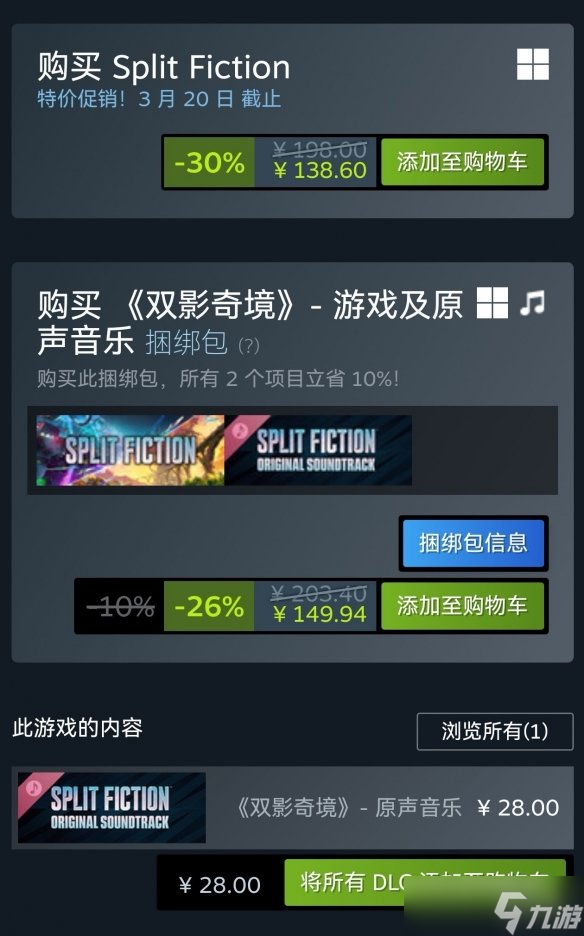Click 浏览所有(1) to browse all content
Viewport: 584px width, 936px height.
[x=494, y=731]
